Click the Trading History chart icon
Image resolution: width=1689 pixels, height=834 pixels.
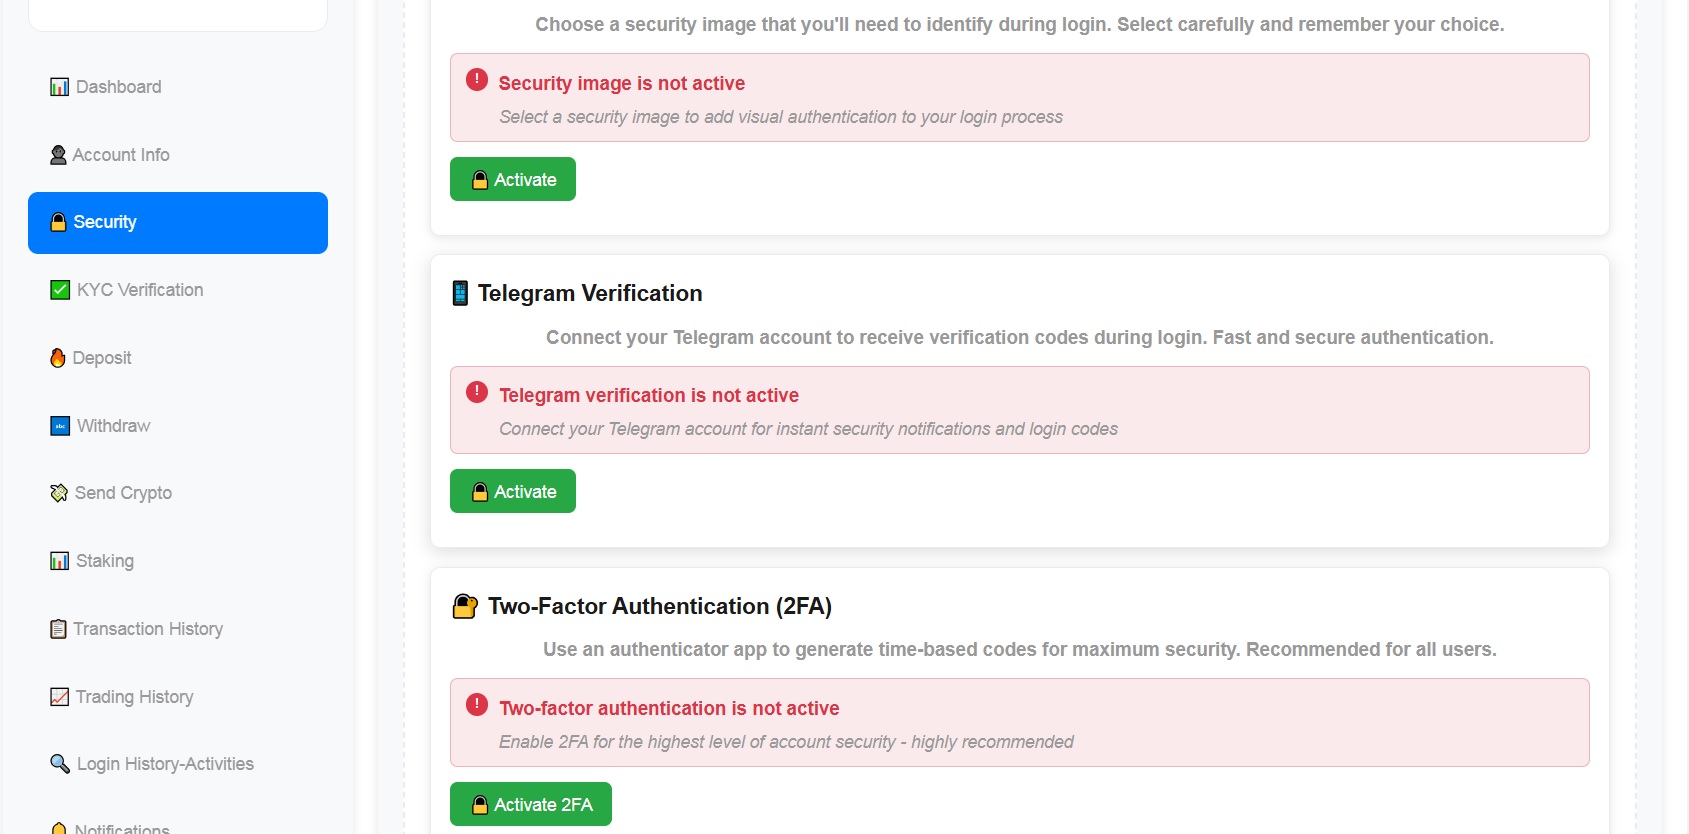(59, 697)
